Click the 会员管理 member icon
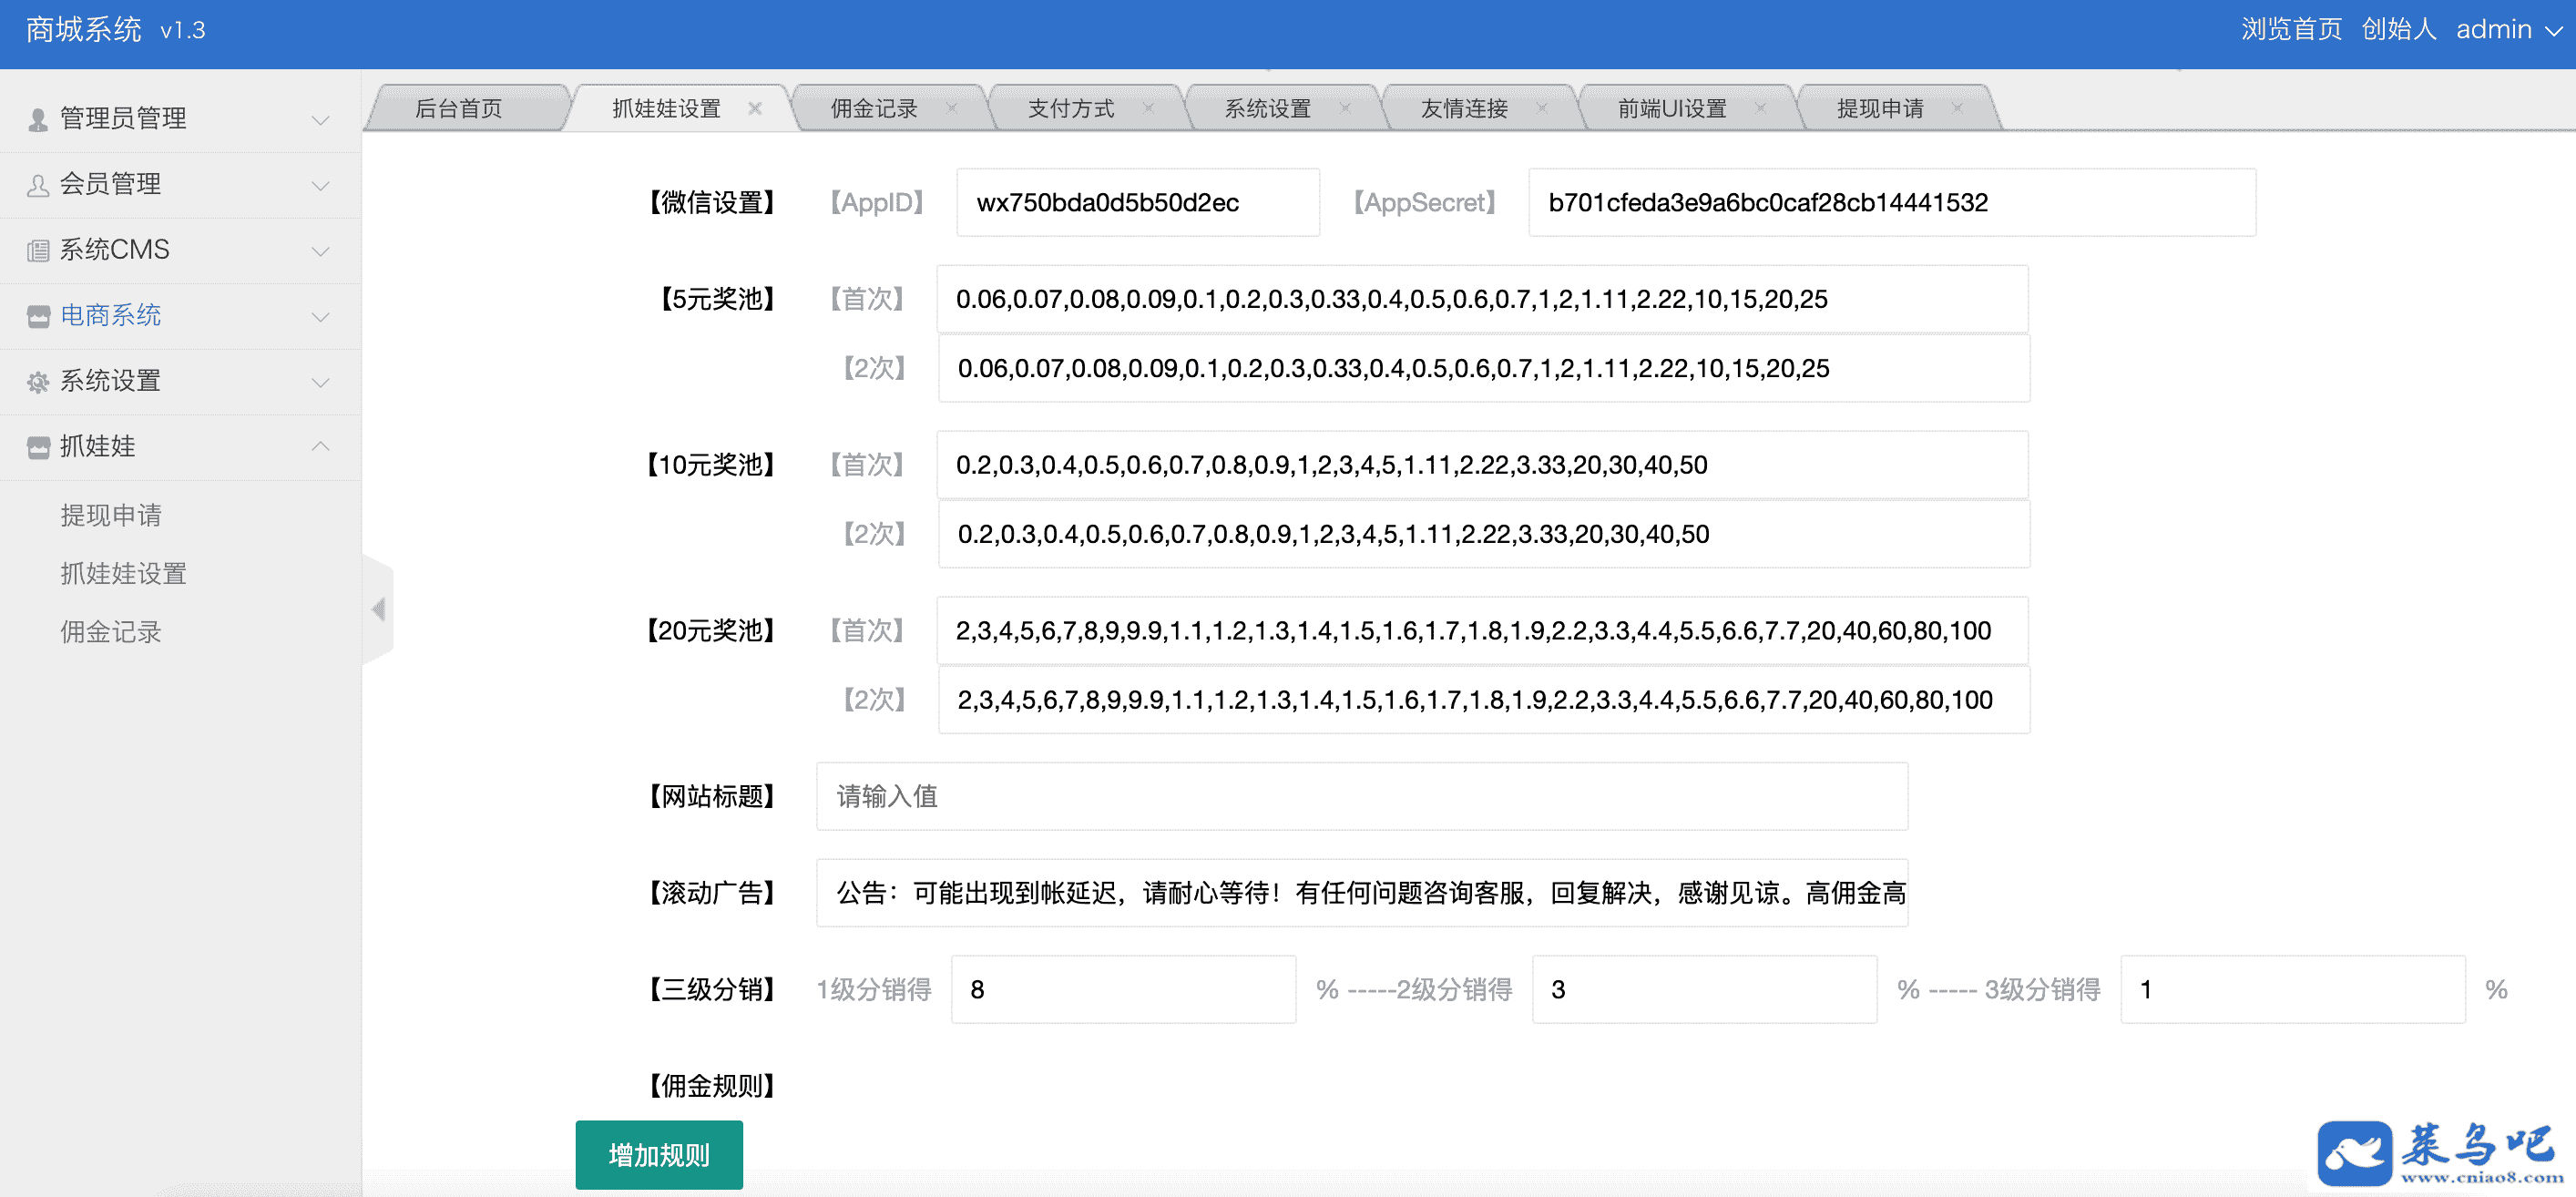The width and height of the screenshot is (2576, 1197). click(x=38, y=185)
